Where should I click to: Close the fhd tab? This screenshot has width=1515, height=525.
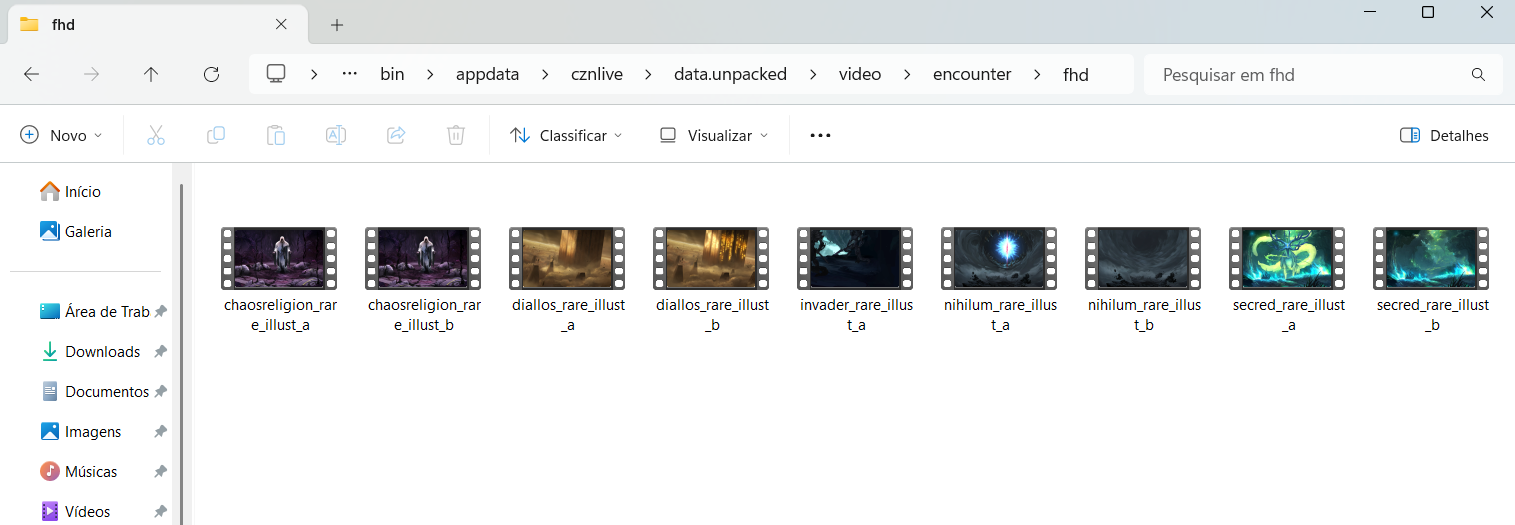(281, 24)
